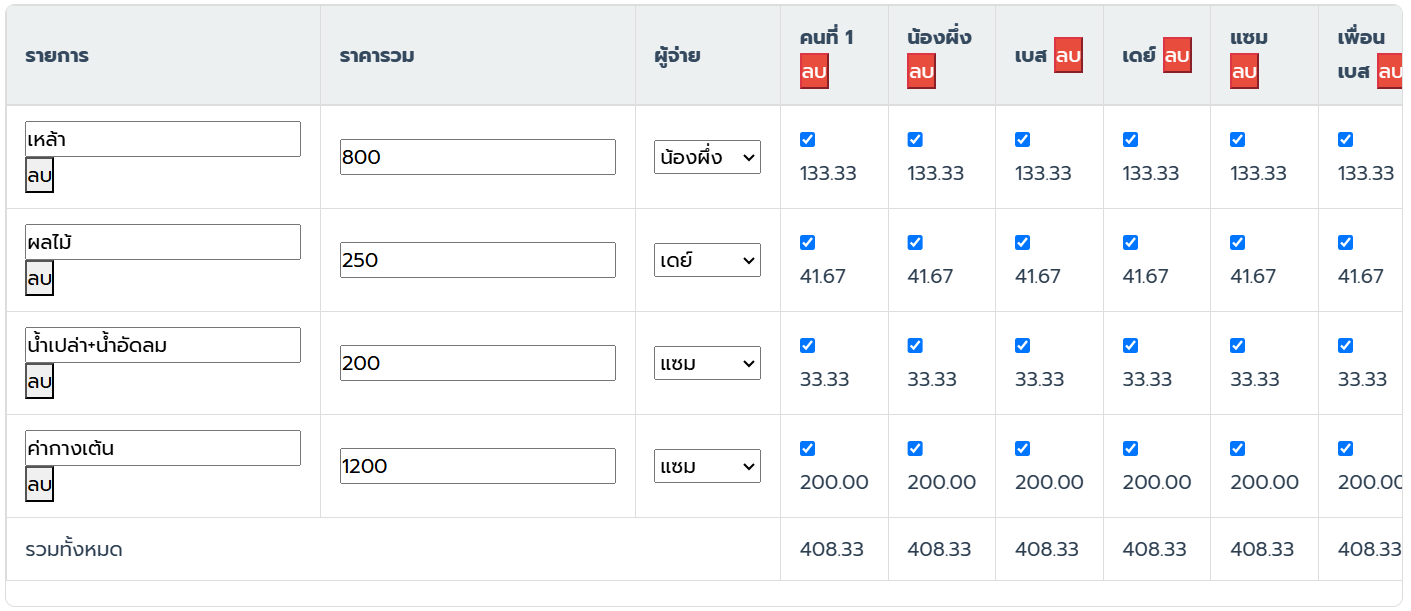1411x611 pixels.
Task: Click the น้ำเปล่า+น้ำอัดลม name field
Action: click(x=163, y=345)
